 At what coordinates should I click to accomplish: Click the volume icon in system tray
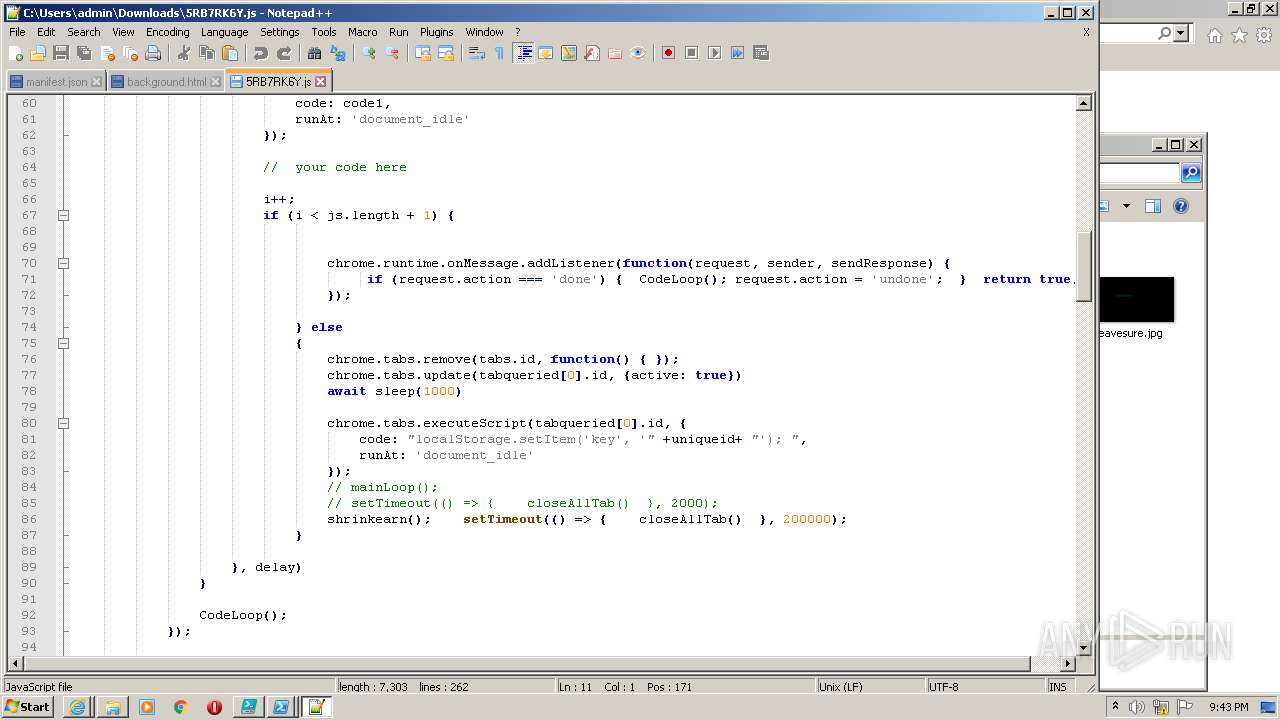click(x=1136, y=707)
